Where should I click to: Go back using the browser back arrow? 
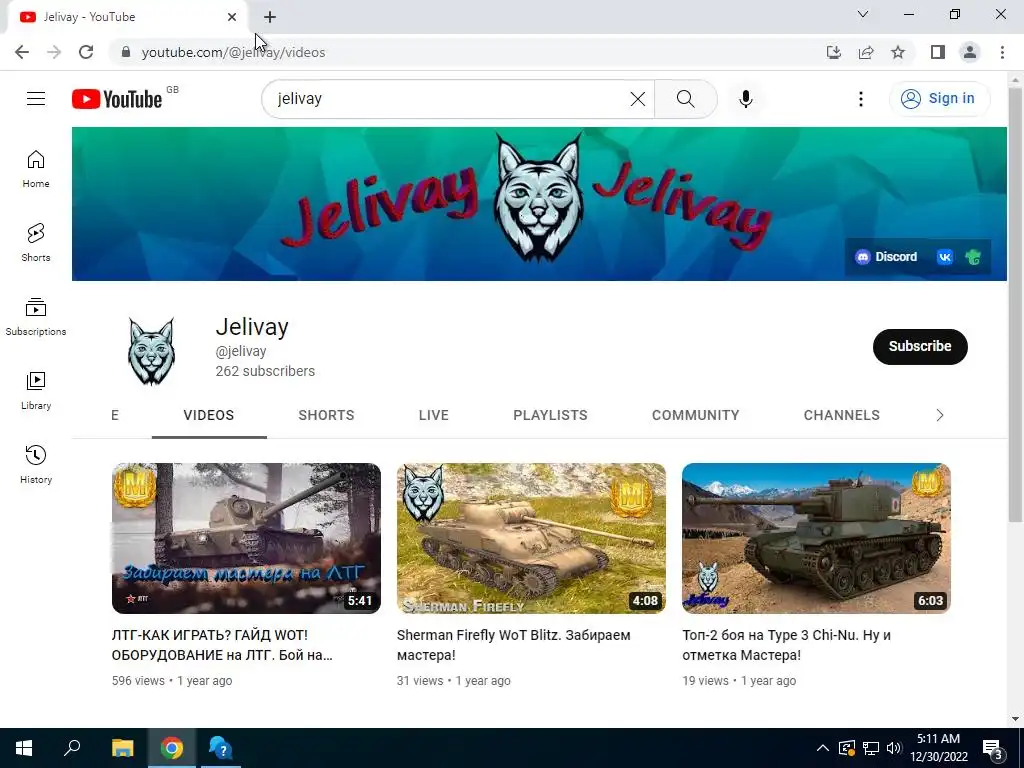[x=22, y=52]
